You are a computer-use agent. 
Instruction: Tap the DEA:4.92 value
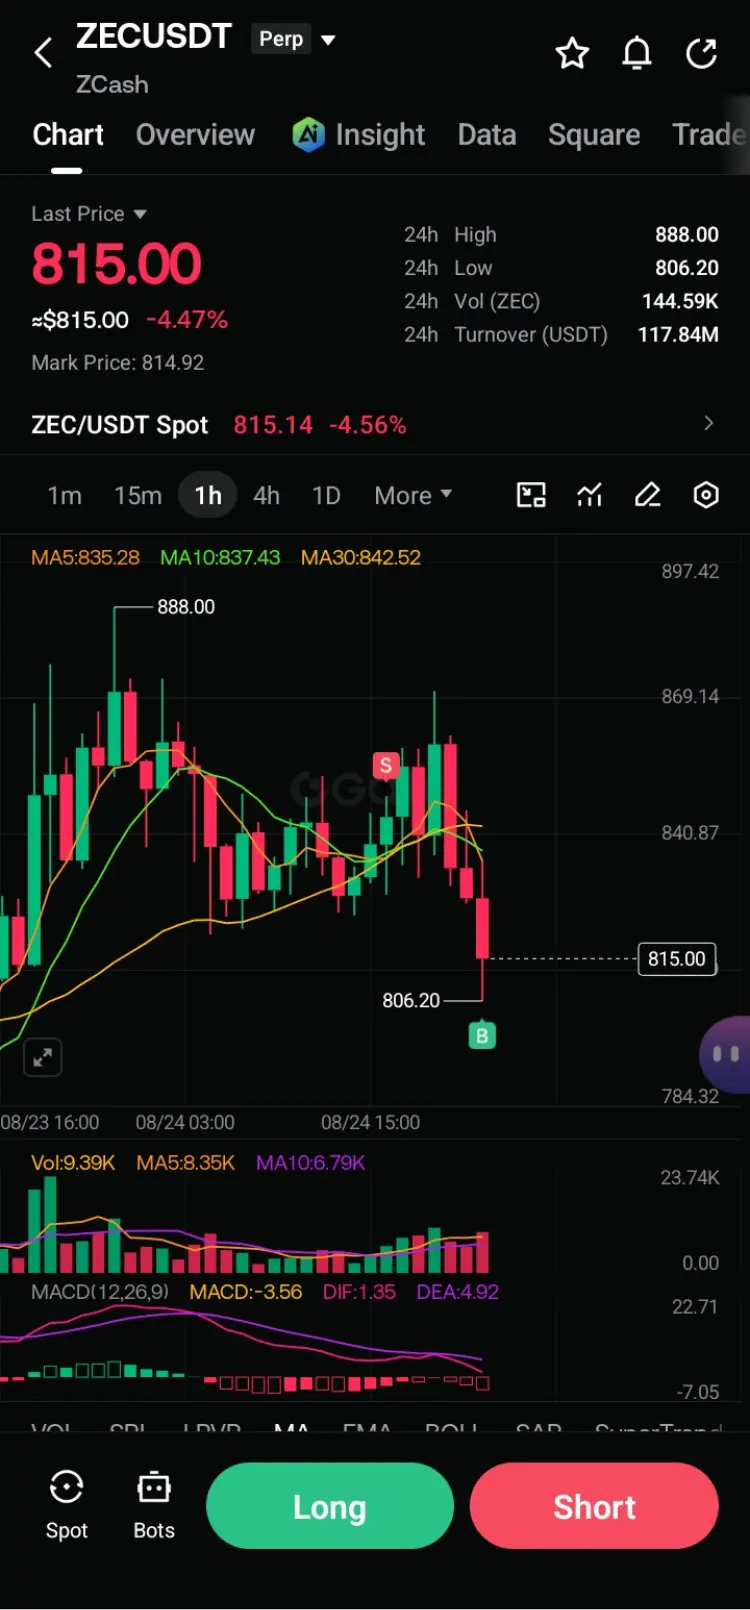pyautogui.click(x=458, y=1292)
